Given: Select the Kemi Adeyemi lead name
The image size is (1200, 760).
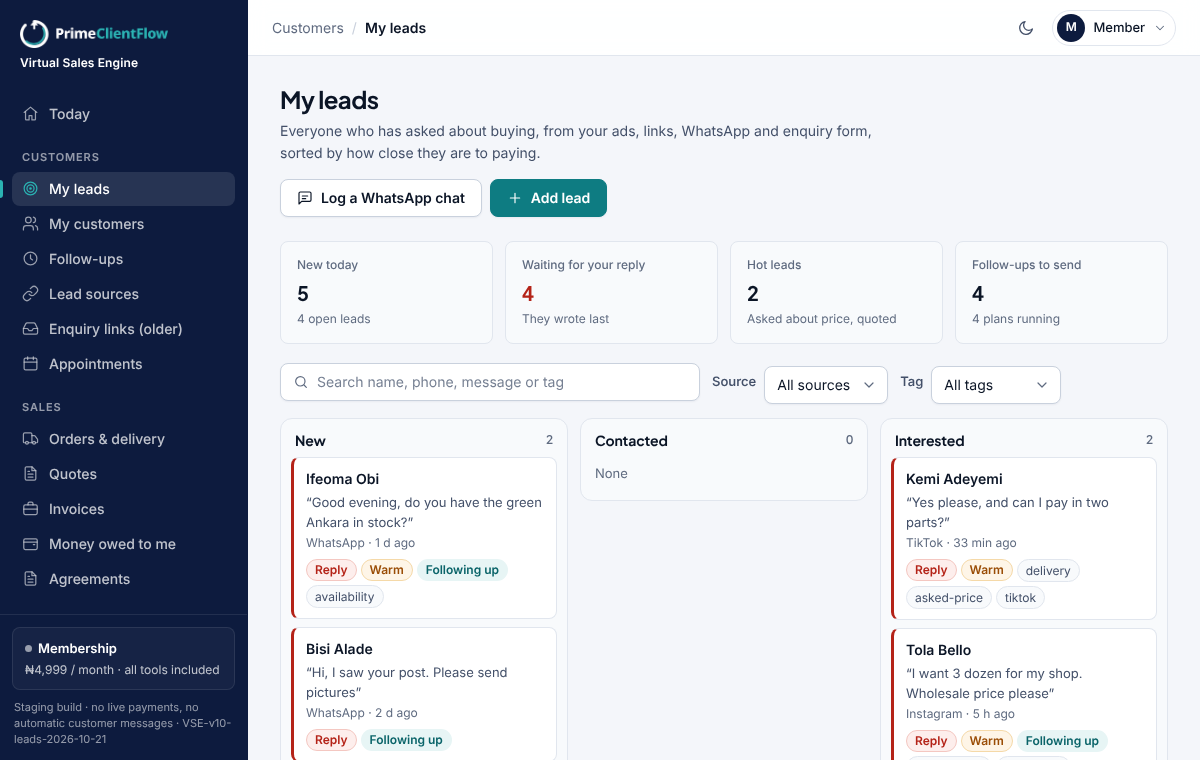Looking at the screenshot, I should [954, 479].
